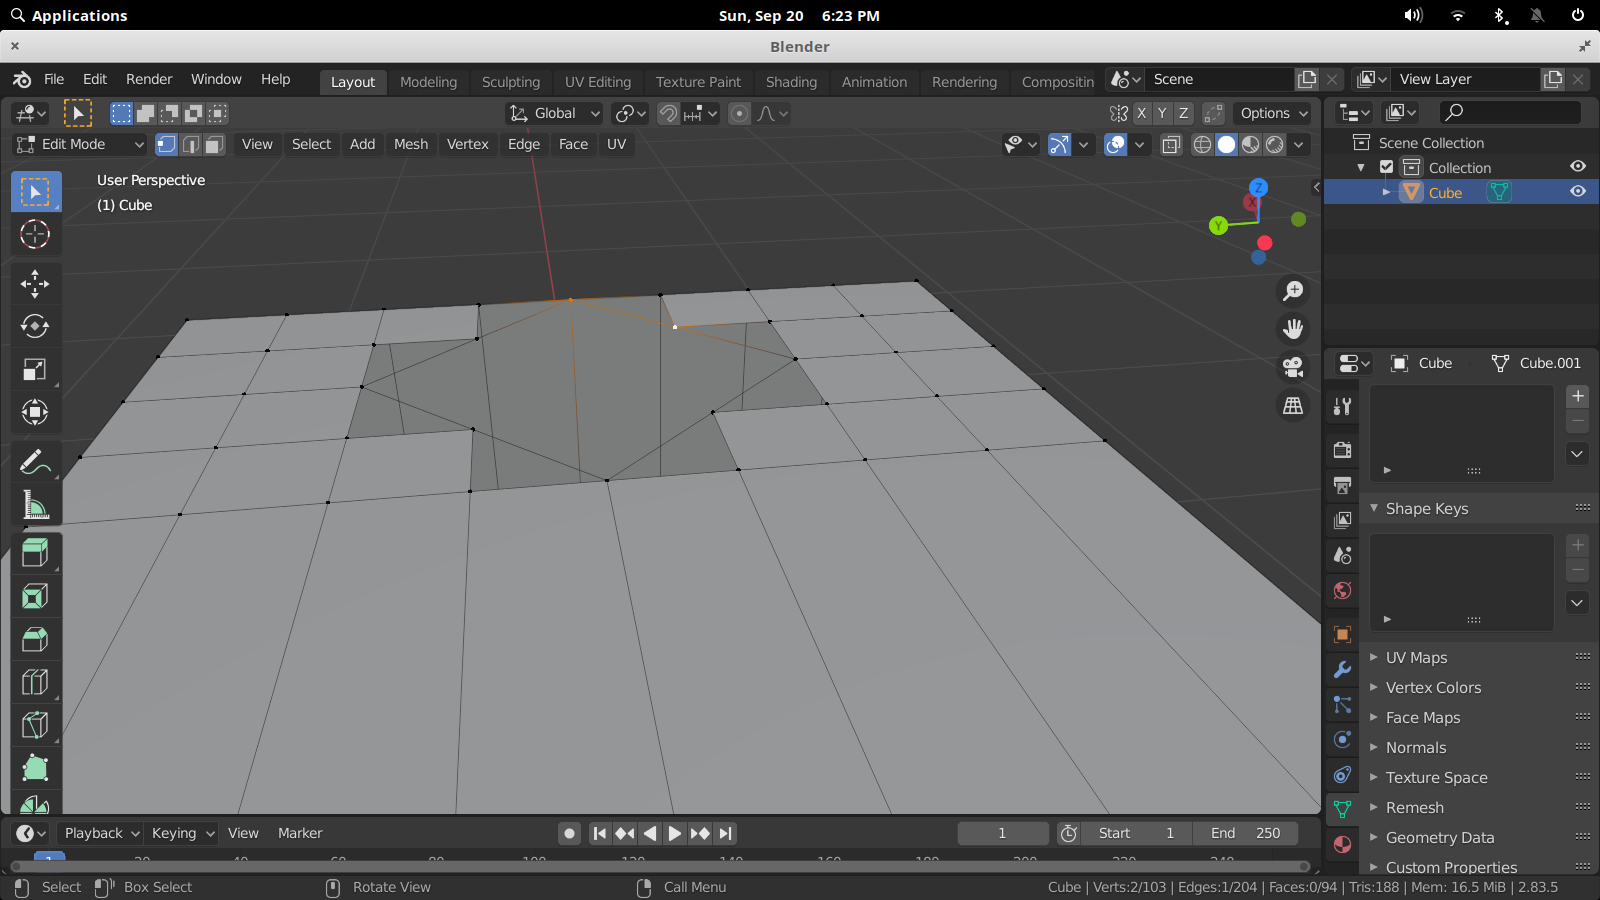This screenshot has width=1600, height=900.
Task: Toggle X-ray view
Action: click(1171, 144)
